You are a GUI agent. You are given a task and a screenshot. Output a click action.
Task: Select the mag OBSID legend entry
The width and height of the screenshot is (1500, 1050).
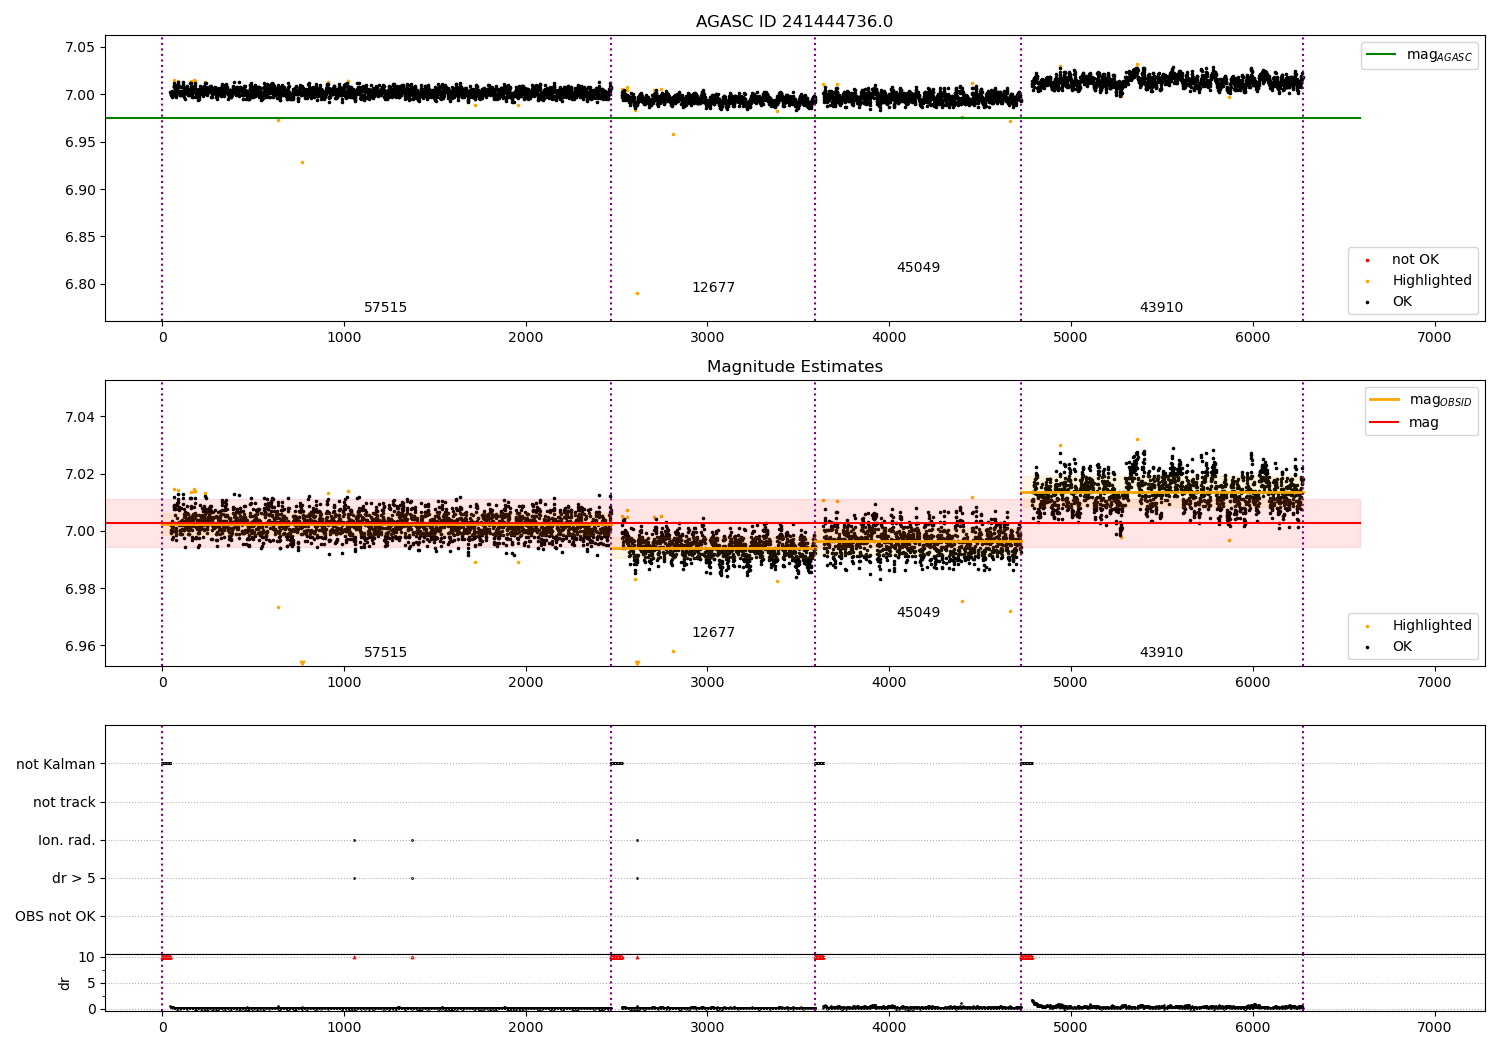click(1420, 400)
